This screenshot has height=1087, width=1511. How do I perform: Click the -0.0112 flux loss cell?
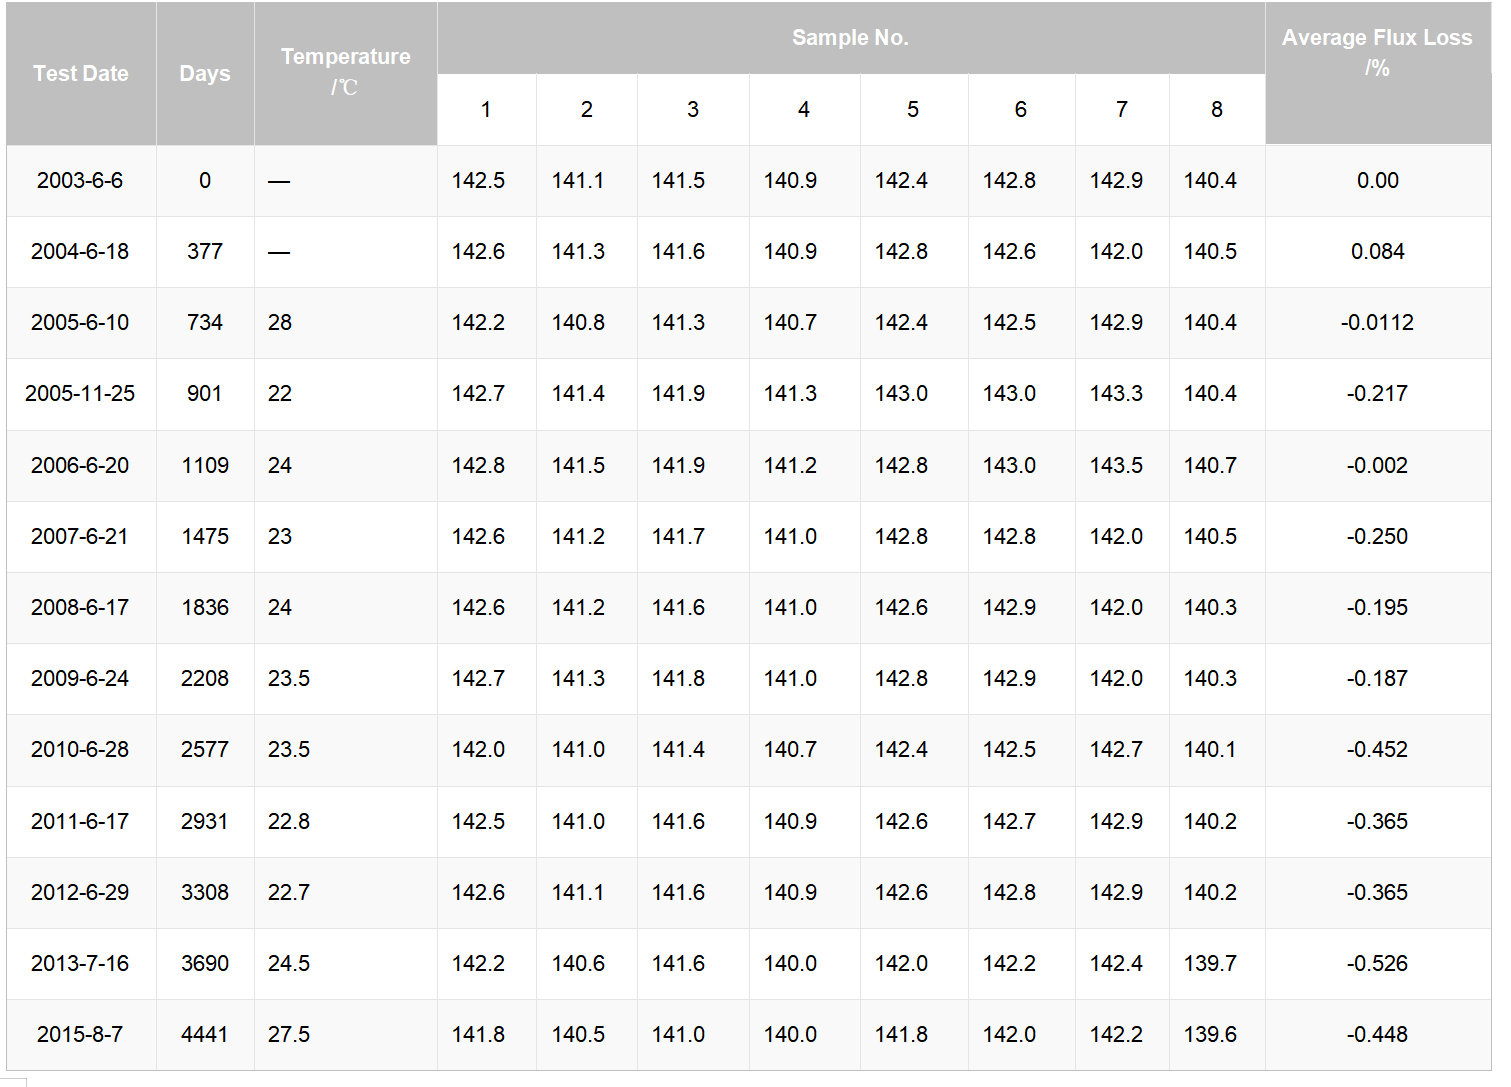[1378, 323]
